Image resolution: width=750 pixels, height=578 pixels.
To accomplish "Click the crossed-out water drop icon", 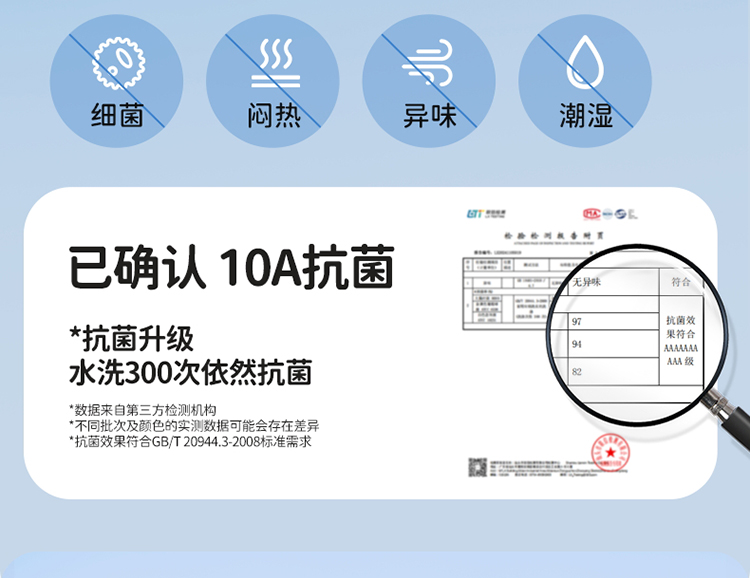I will [x=585, y=62].
